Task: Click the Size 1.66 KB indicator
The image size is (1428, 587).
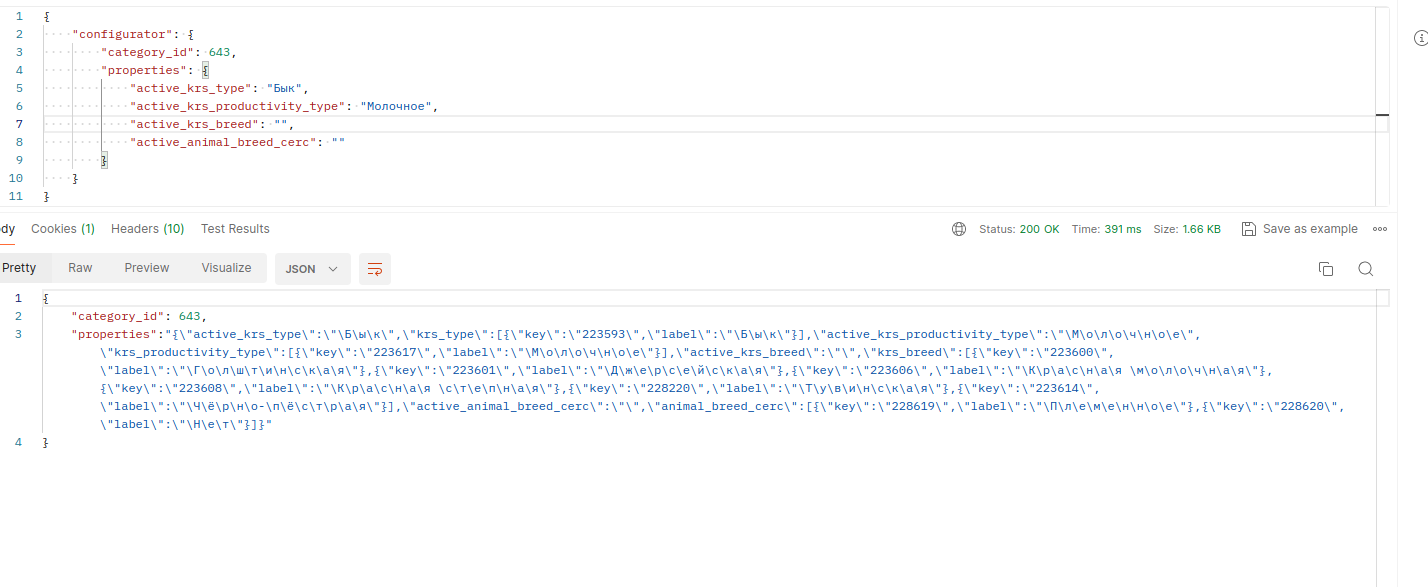Action: 1187,229
